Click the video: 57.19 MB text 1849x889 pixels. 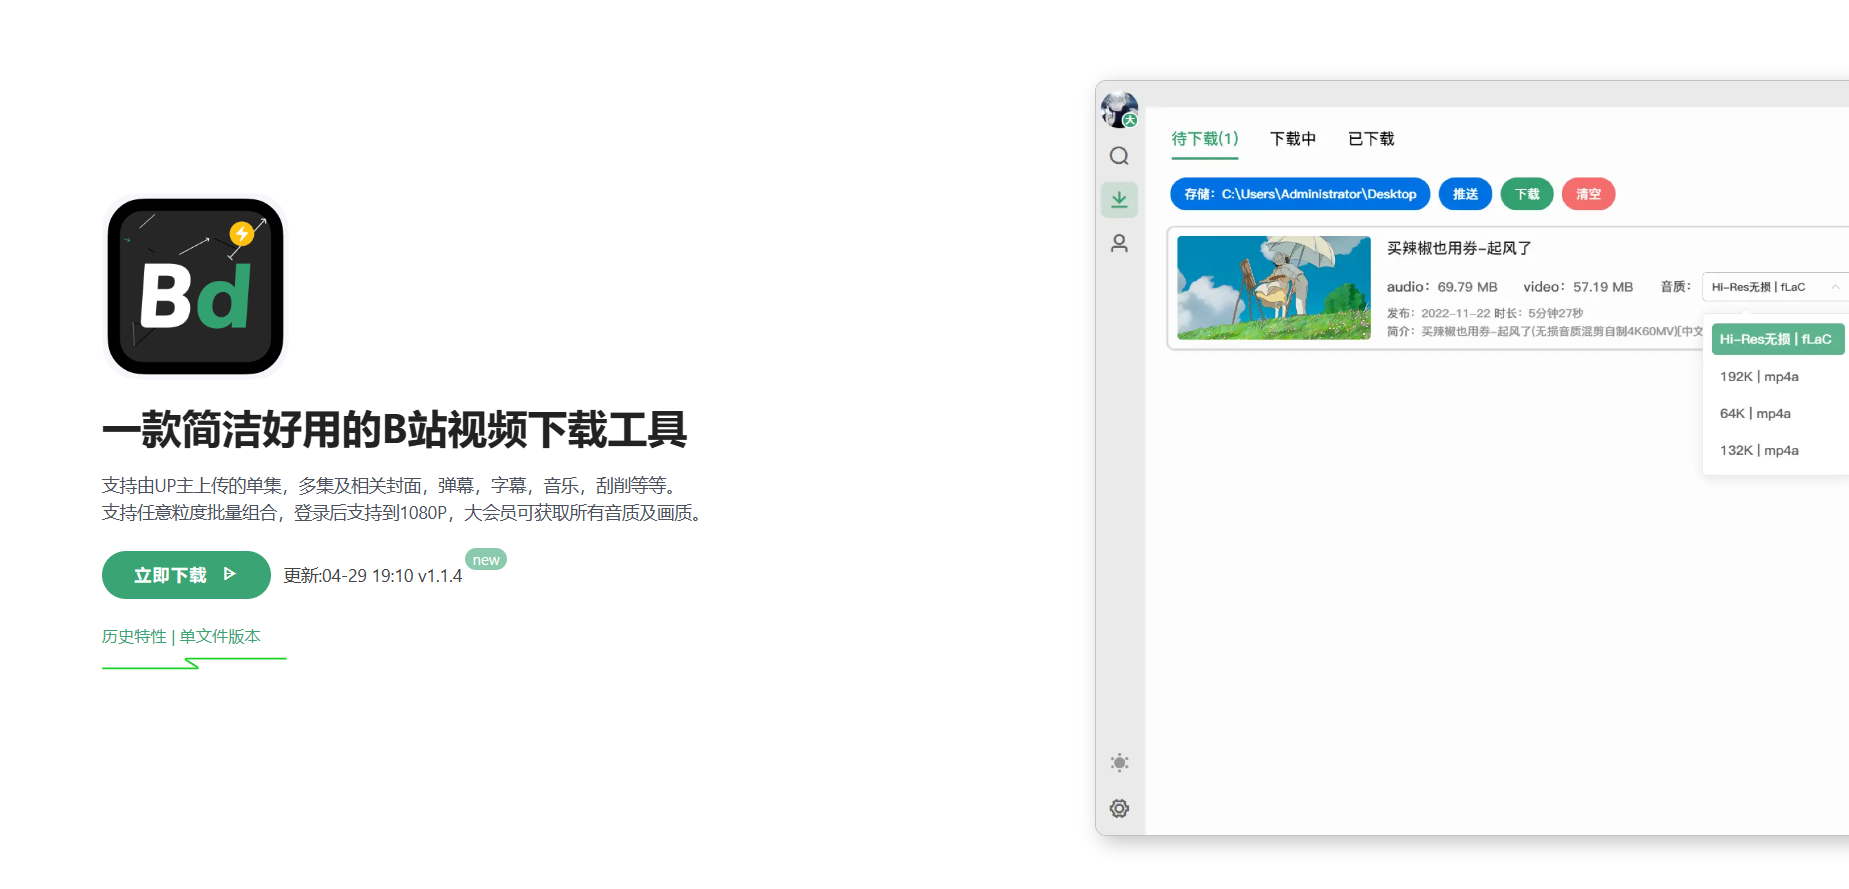[1578, 287]
